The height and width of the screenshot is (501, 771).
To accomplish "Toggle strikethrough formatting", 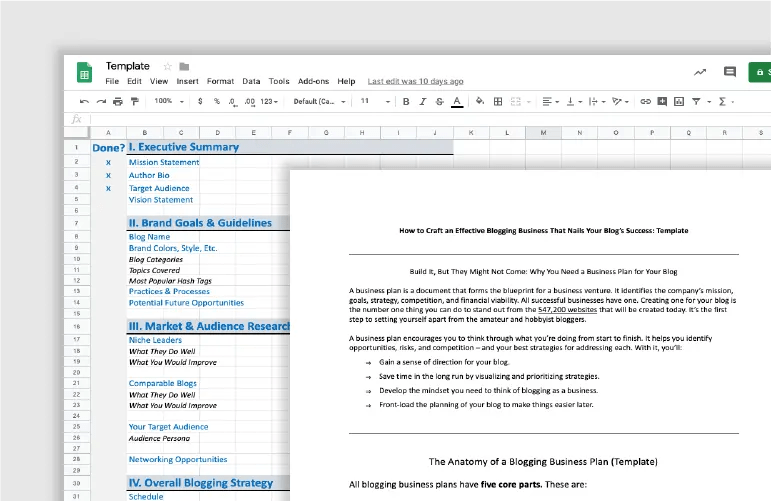I will [440, 101].
